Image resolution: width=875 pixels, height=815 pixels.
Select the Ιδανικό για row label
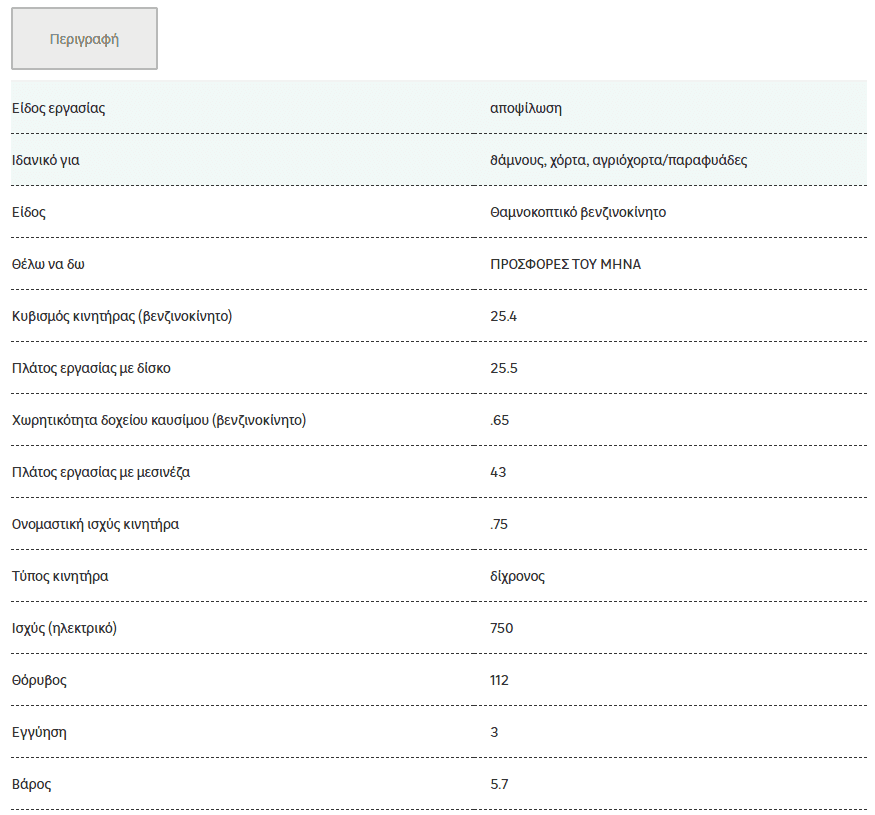click(x=46, y=160)
